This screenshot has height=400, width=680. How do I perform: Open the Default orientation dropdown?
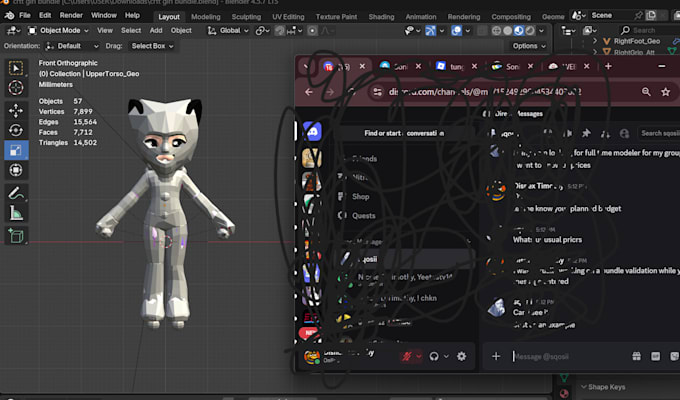point(72,46)
